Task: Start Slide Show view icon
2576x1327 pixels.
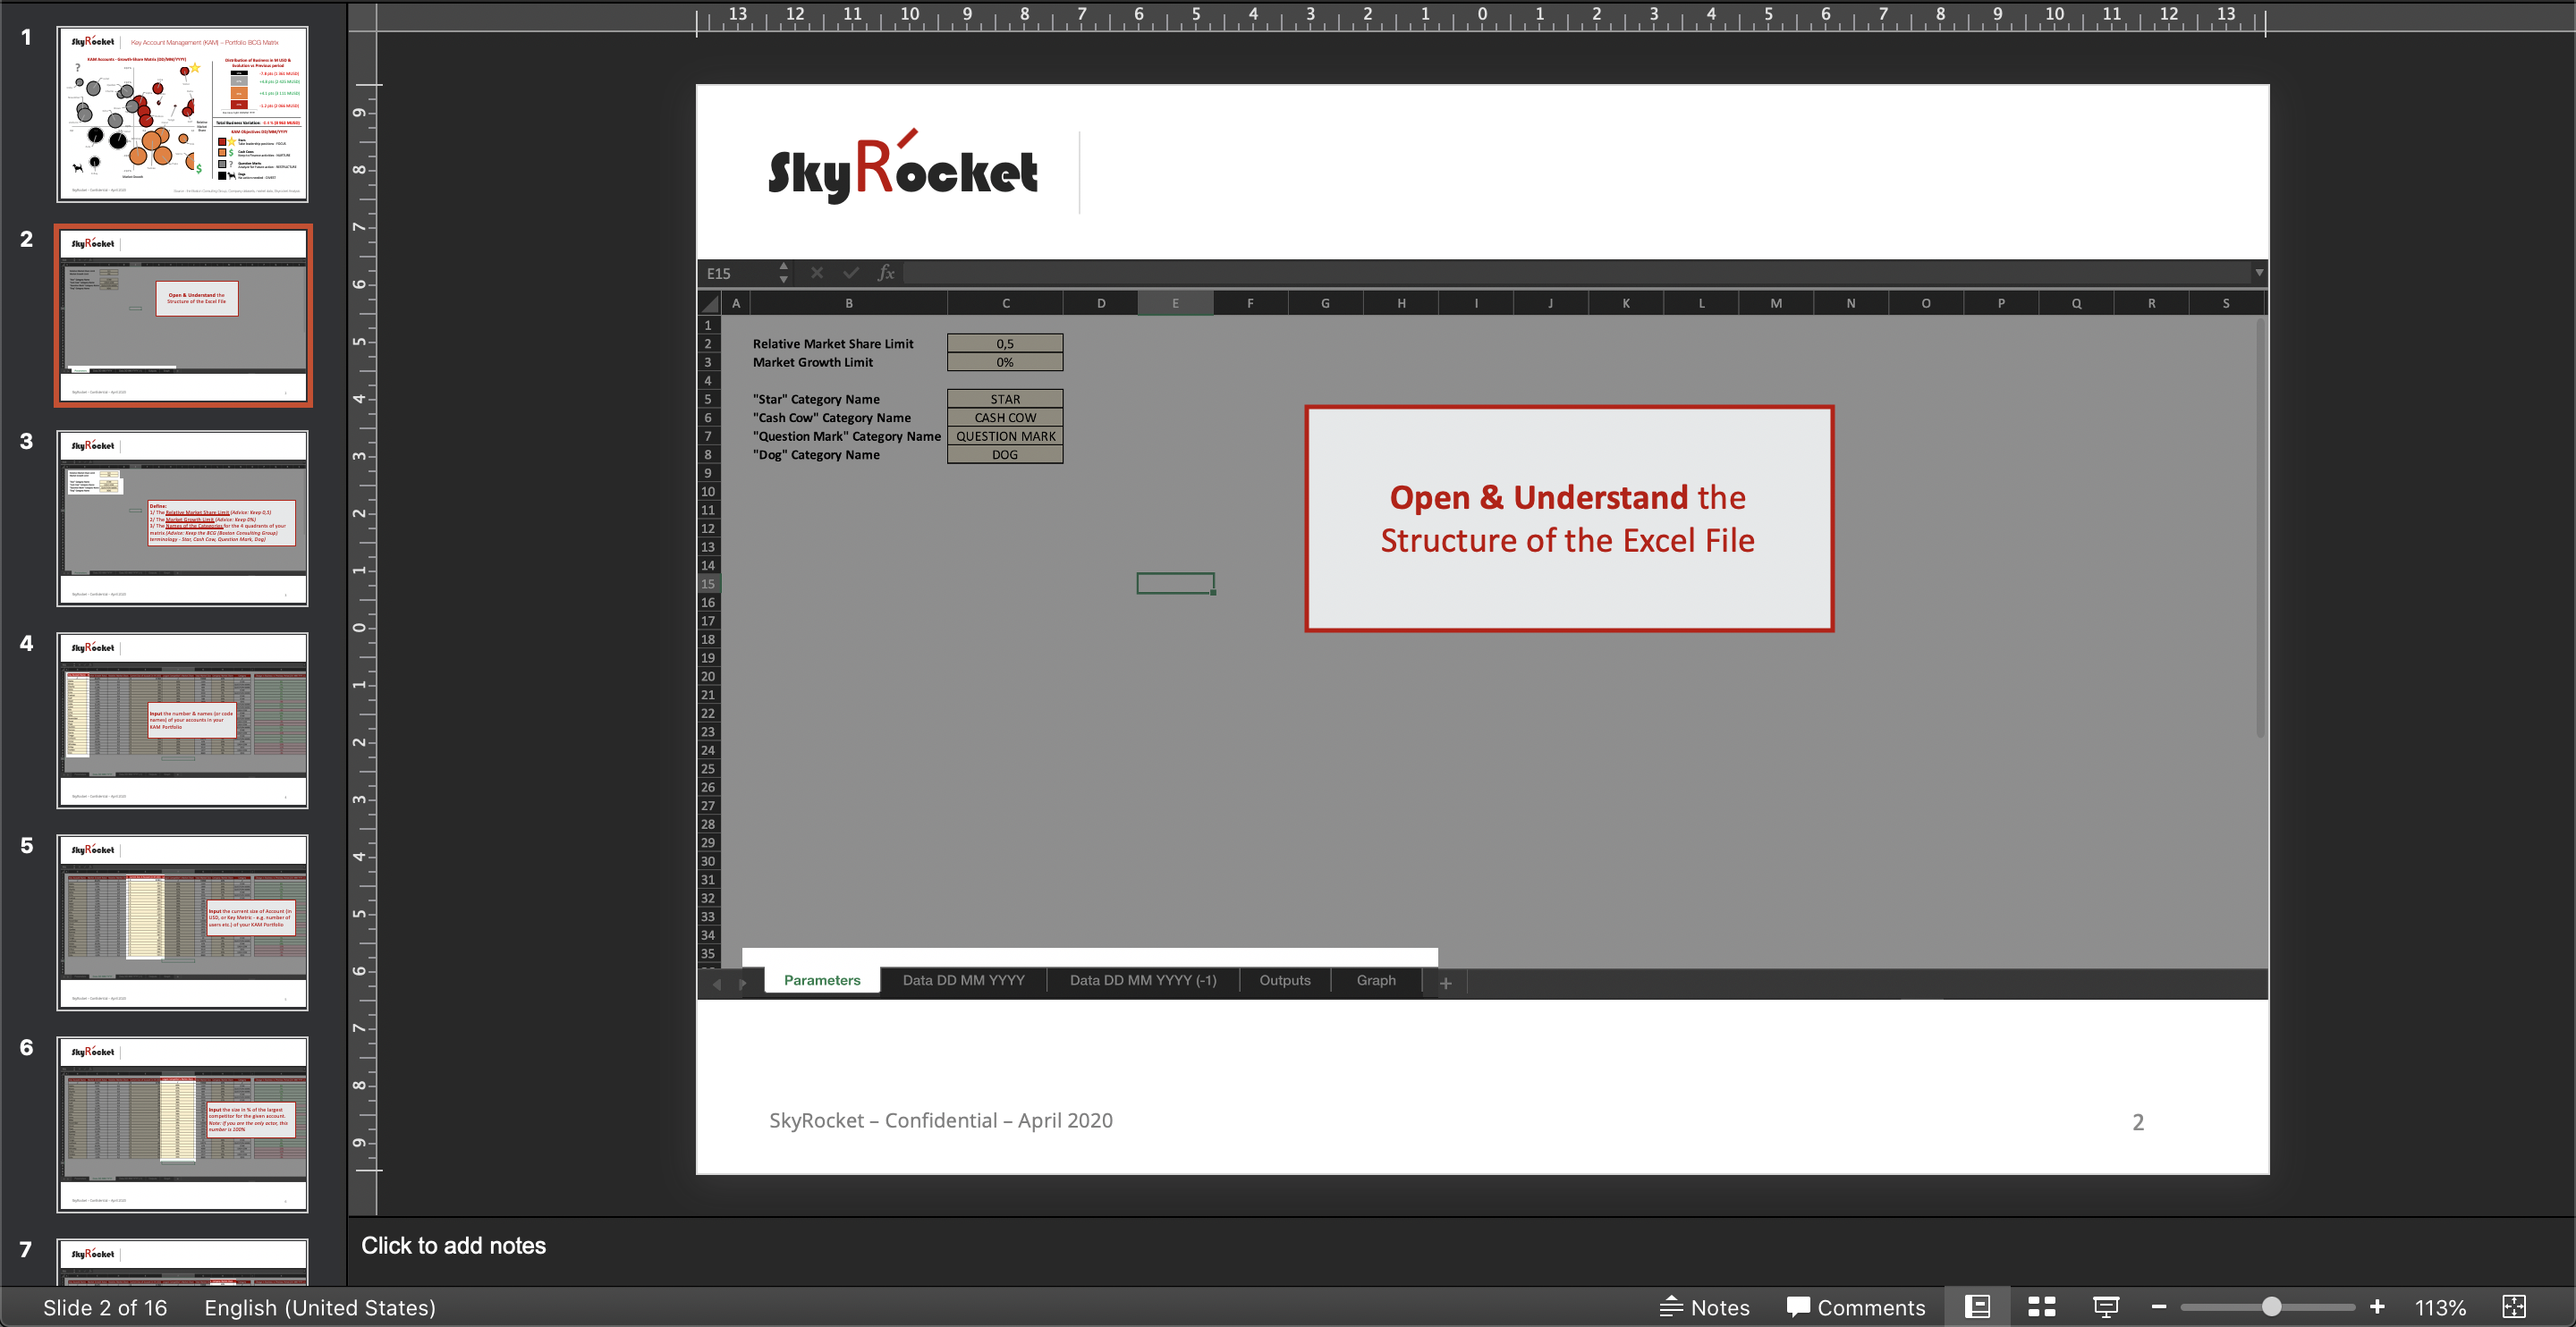Action: 2106,1306
